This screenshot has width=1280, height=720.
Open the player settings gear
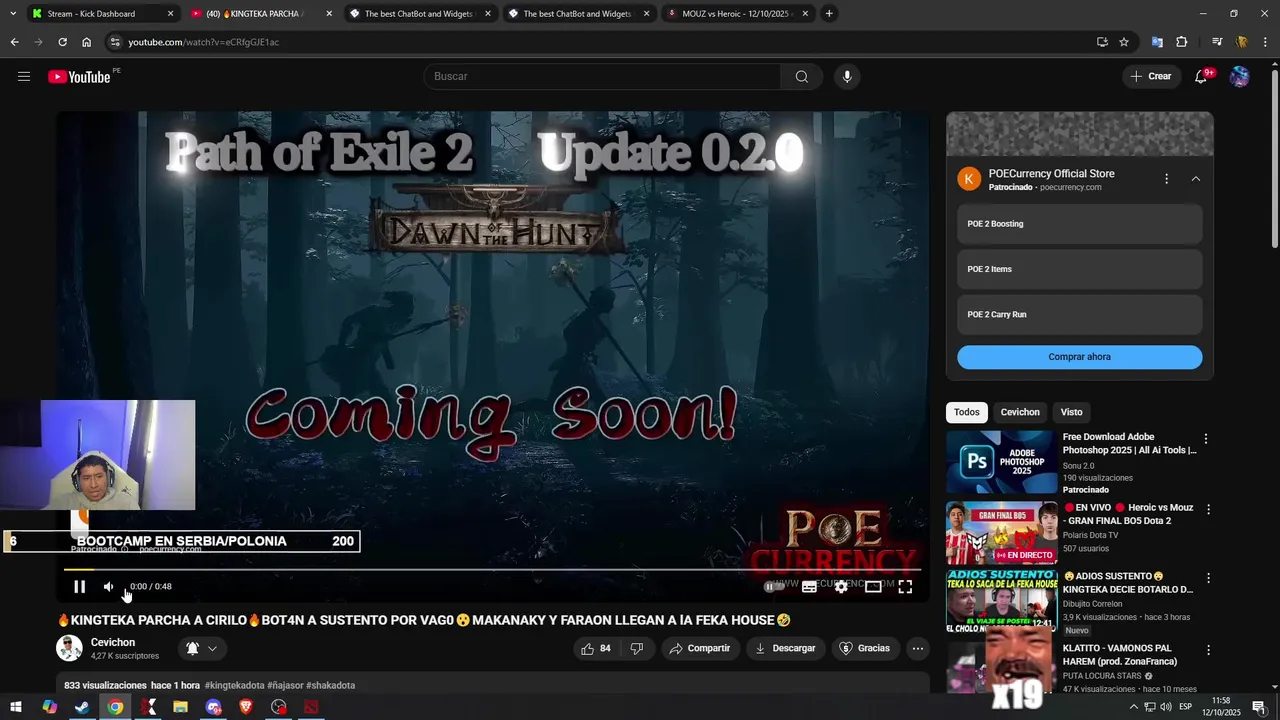[841, 587]
